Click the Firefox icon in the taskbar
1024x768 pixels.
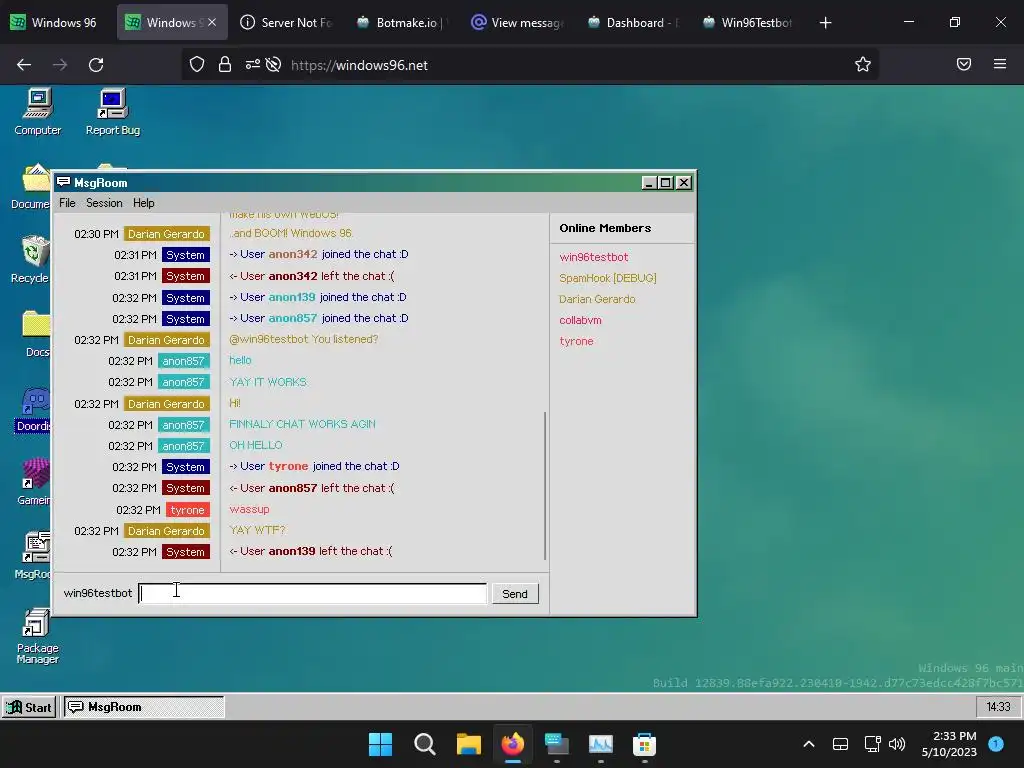[513, 744]
